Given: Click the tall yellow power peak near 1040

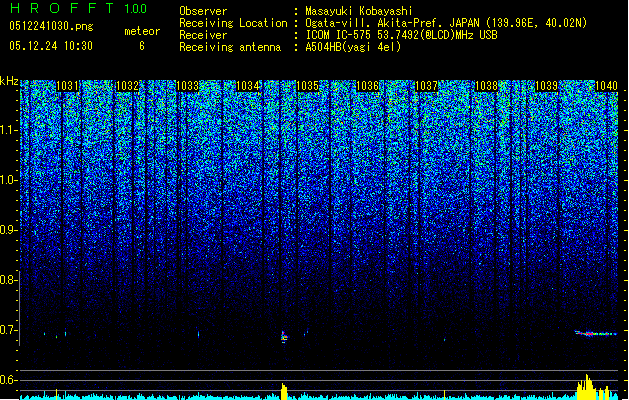Looking at the screenshot, I should point(586,387).
